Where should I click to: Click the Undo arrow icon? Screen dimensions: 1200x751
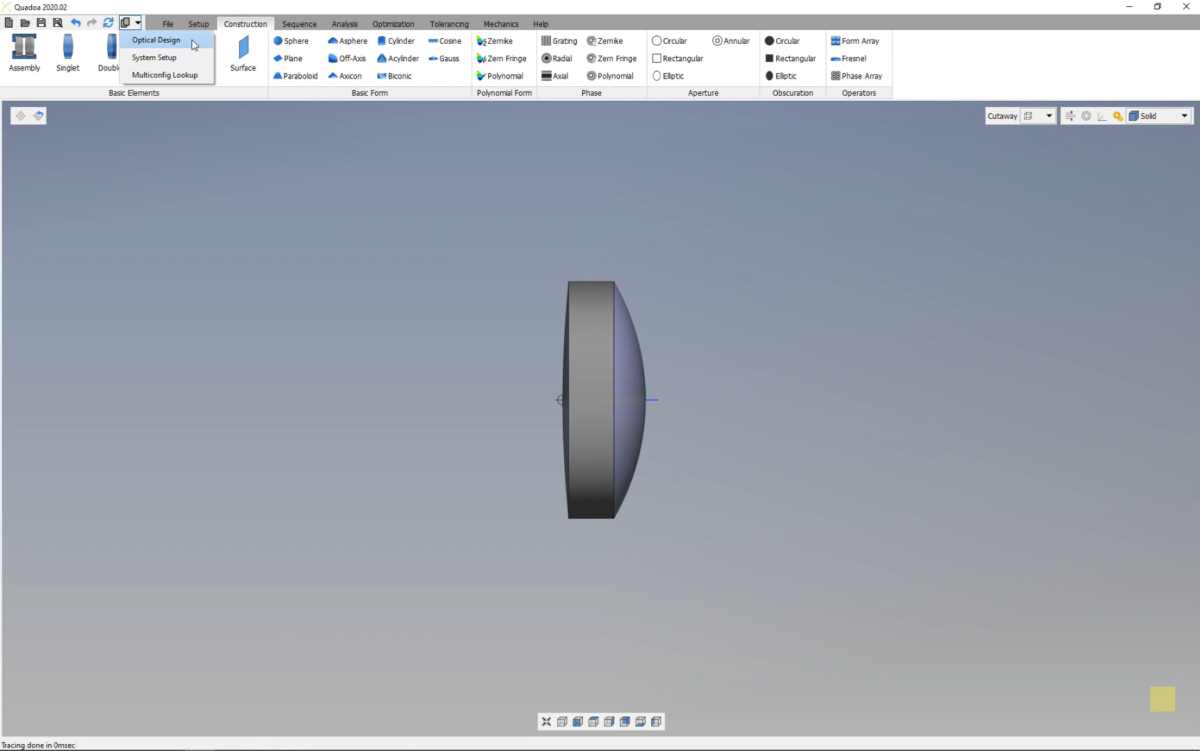pos(75,22)
